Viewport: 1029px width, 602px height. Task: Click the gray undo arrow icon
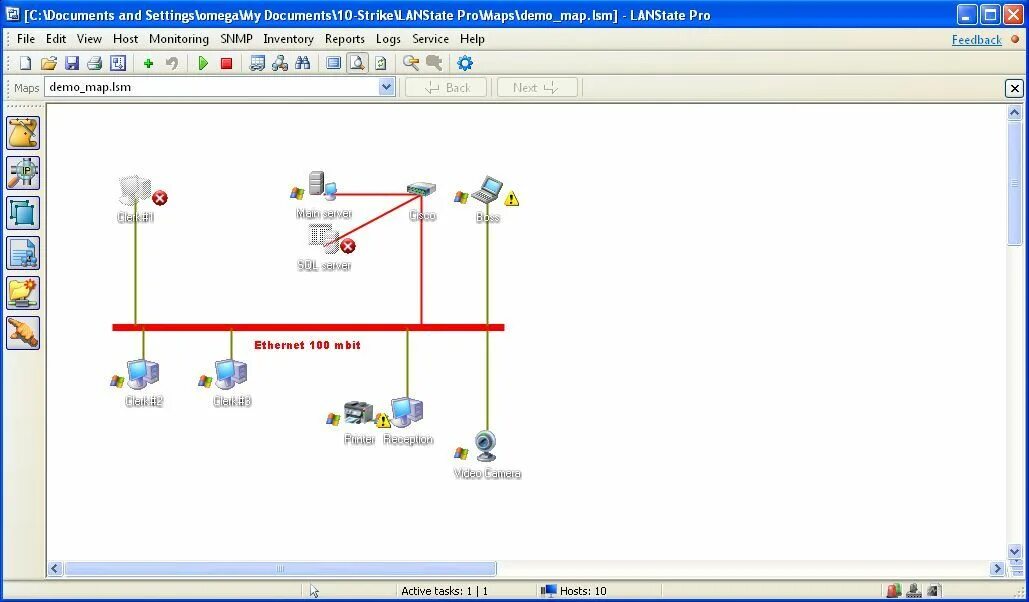[x=171, y=63]
